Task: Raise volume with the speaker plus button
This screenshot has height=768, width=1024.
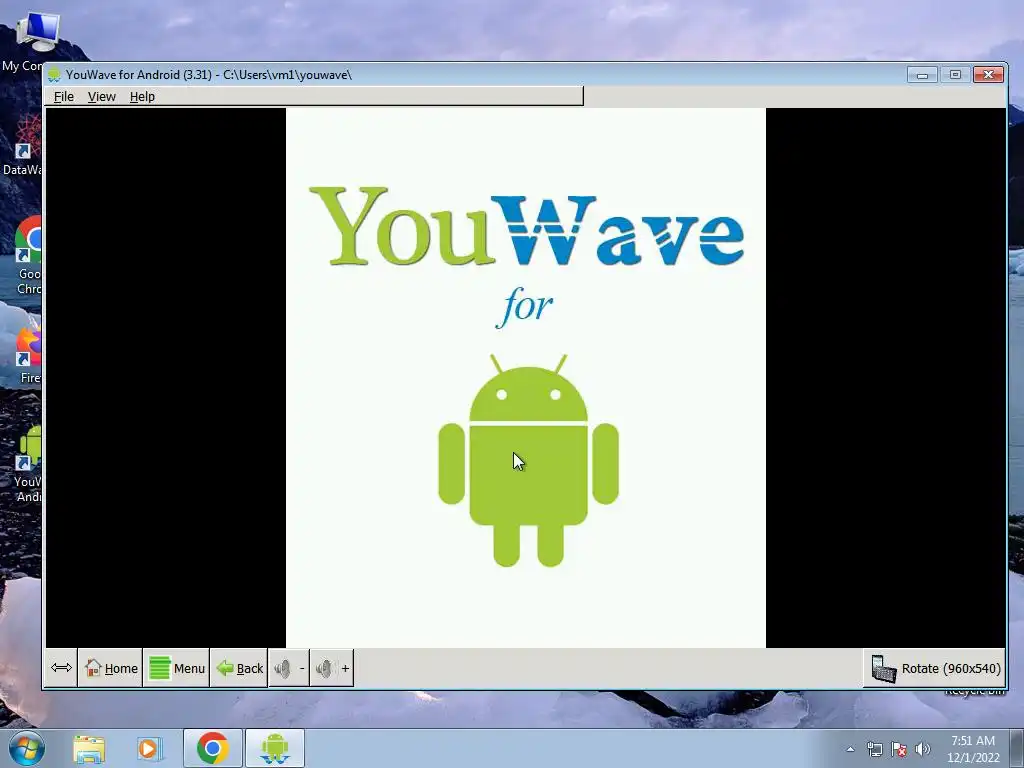Action: pyautogui.click(x=332, y=668)
